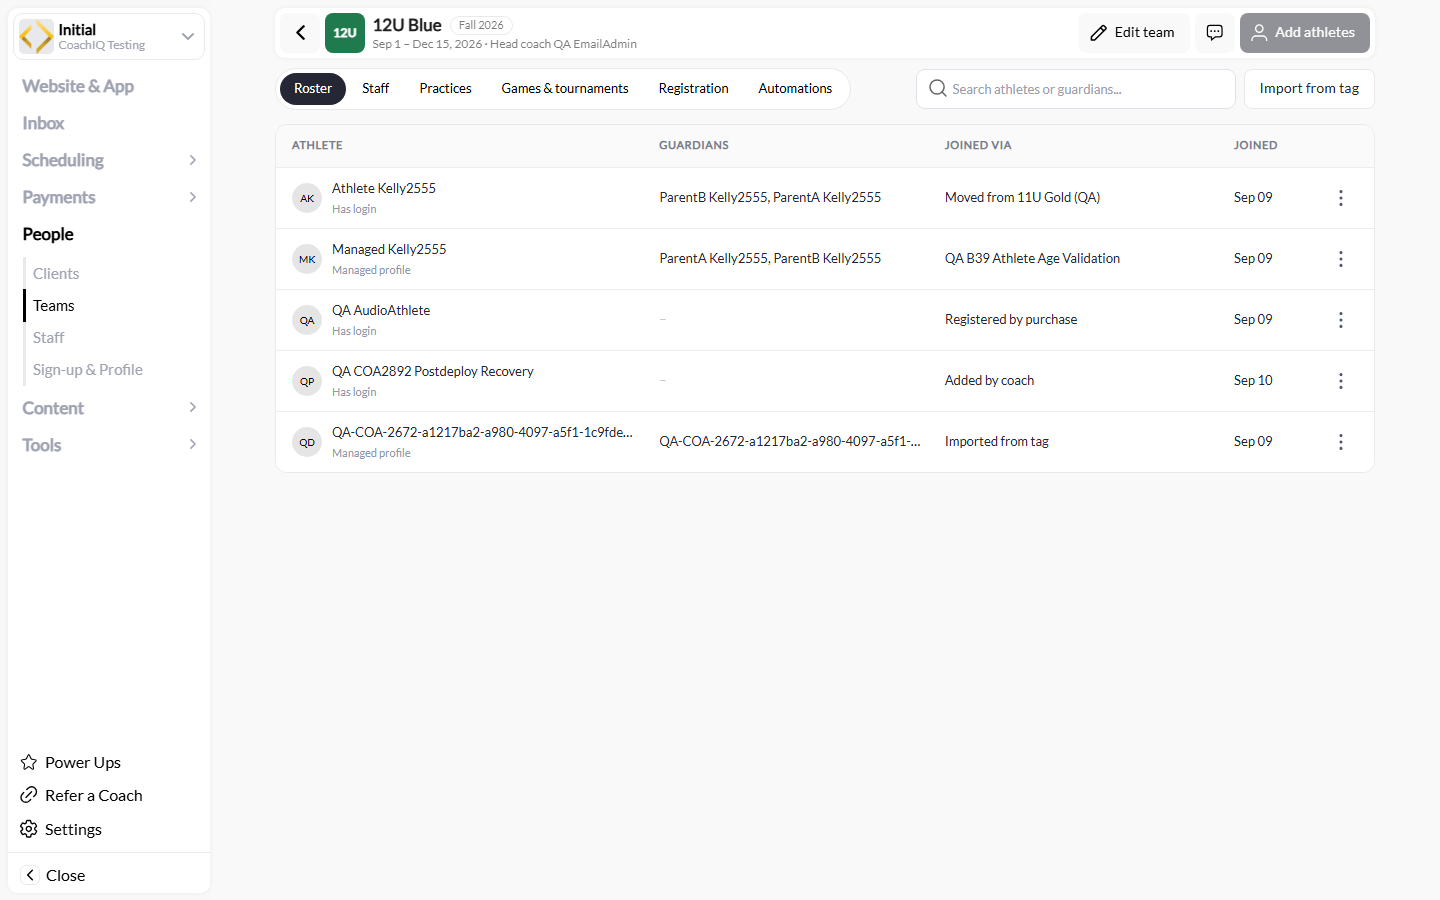Image resolution: width=1440 pixels, height=900 pixels.
Task: Open row options for QA COA2892 Postdeploy Recovery
Action: (x=1341, y=381)
